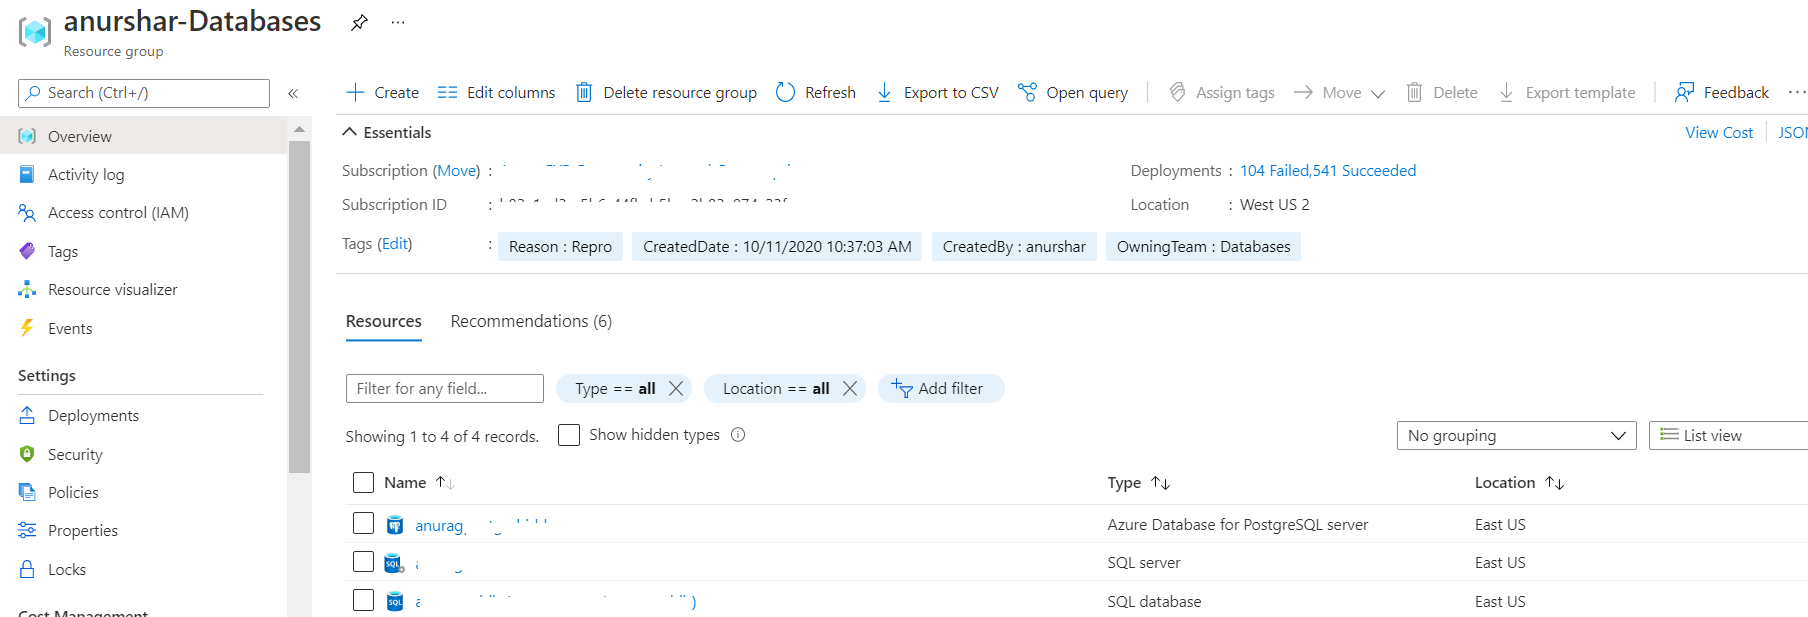Sort by the Location column
1808x617 pixels.
(1519, 483)
